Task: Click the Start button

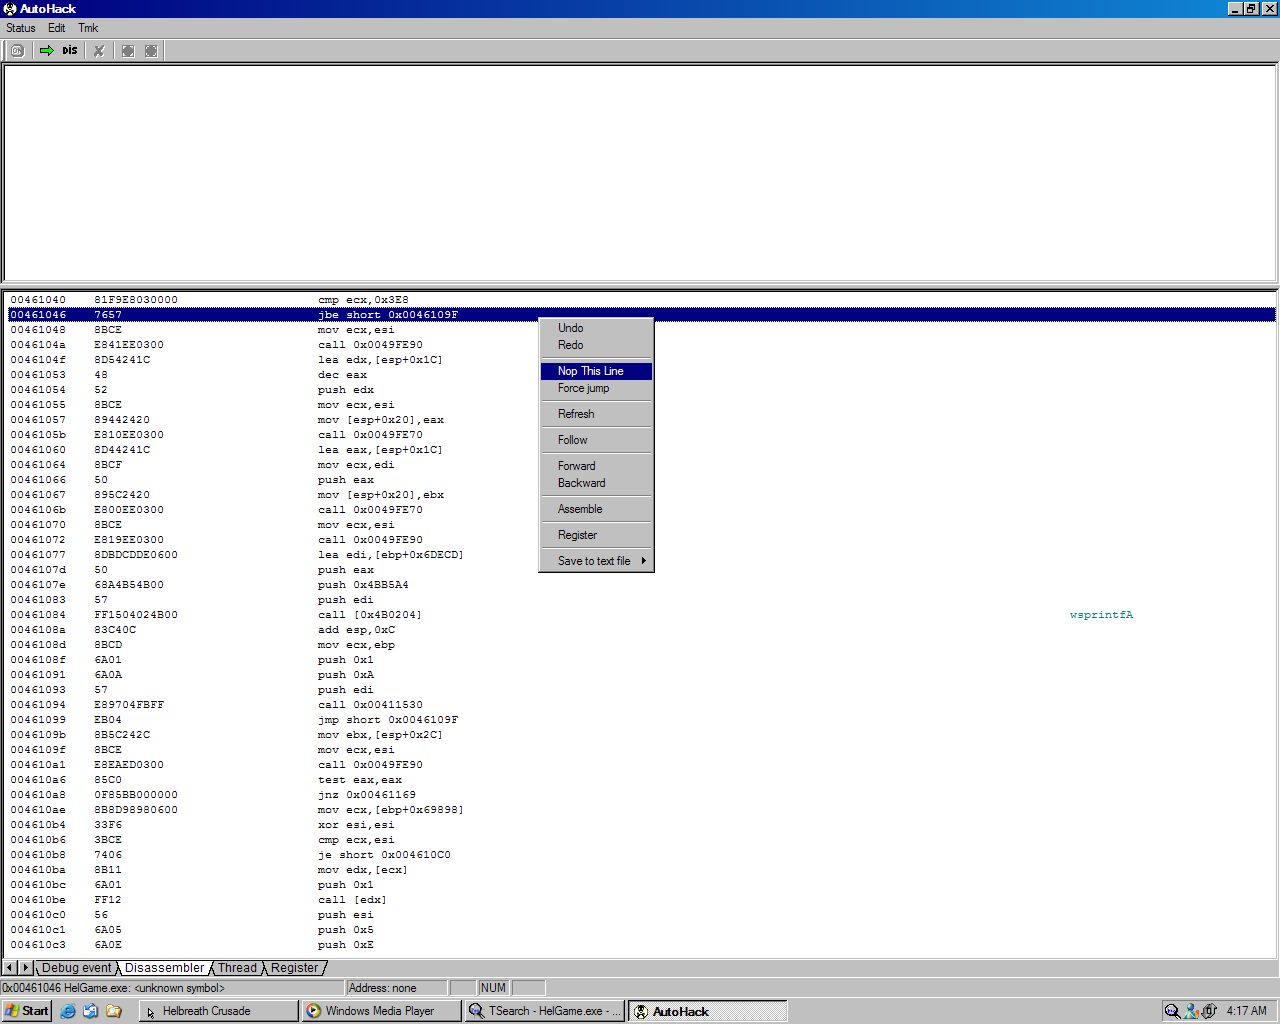Action: click(27, 1011)
